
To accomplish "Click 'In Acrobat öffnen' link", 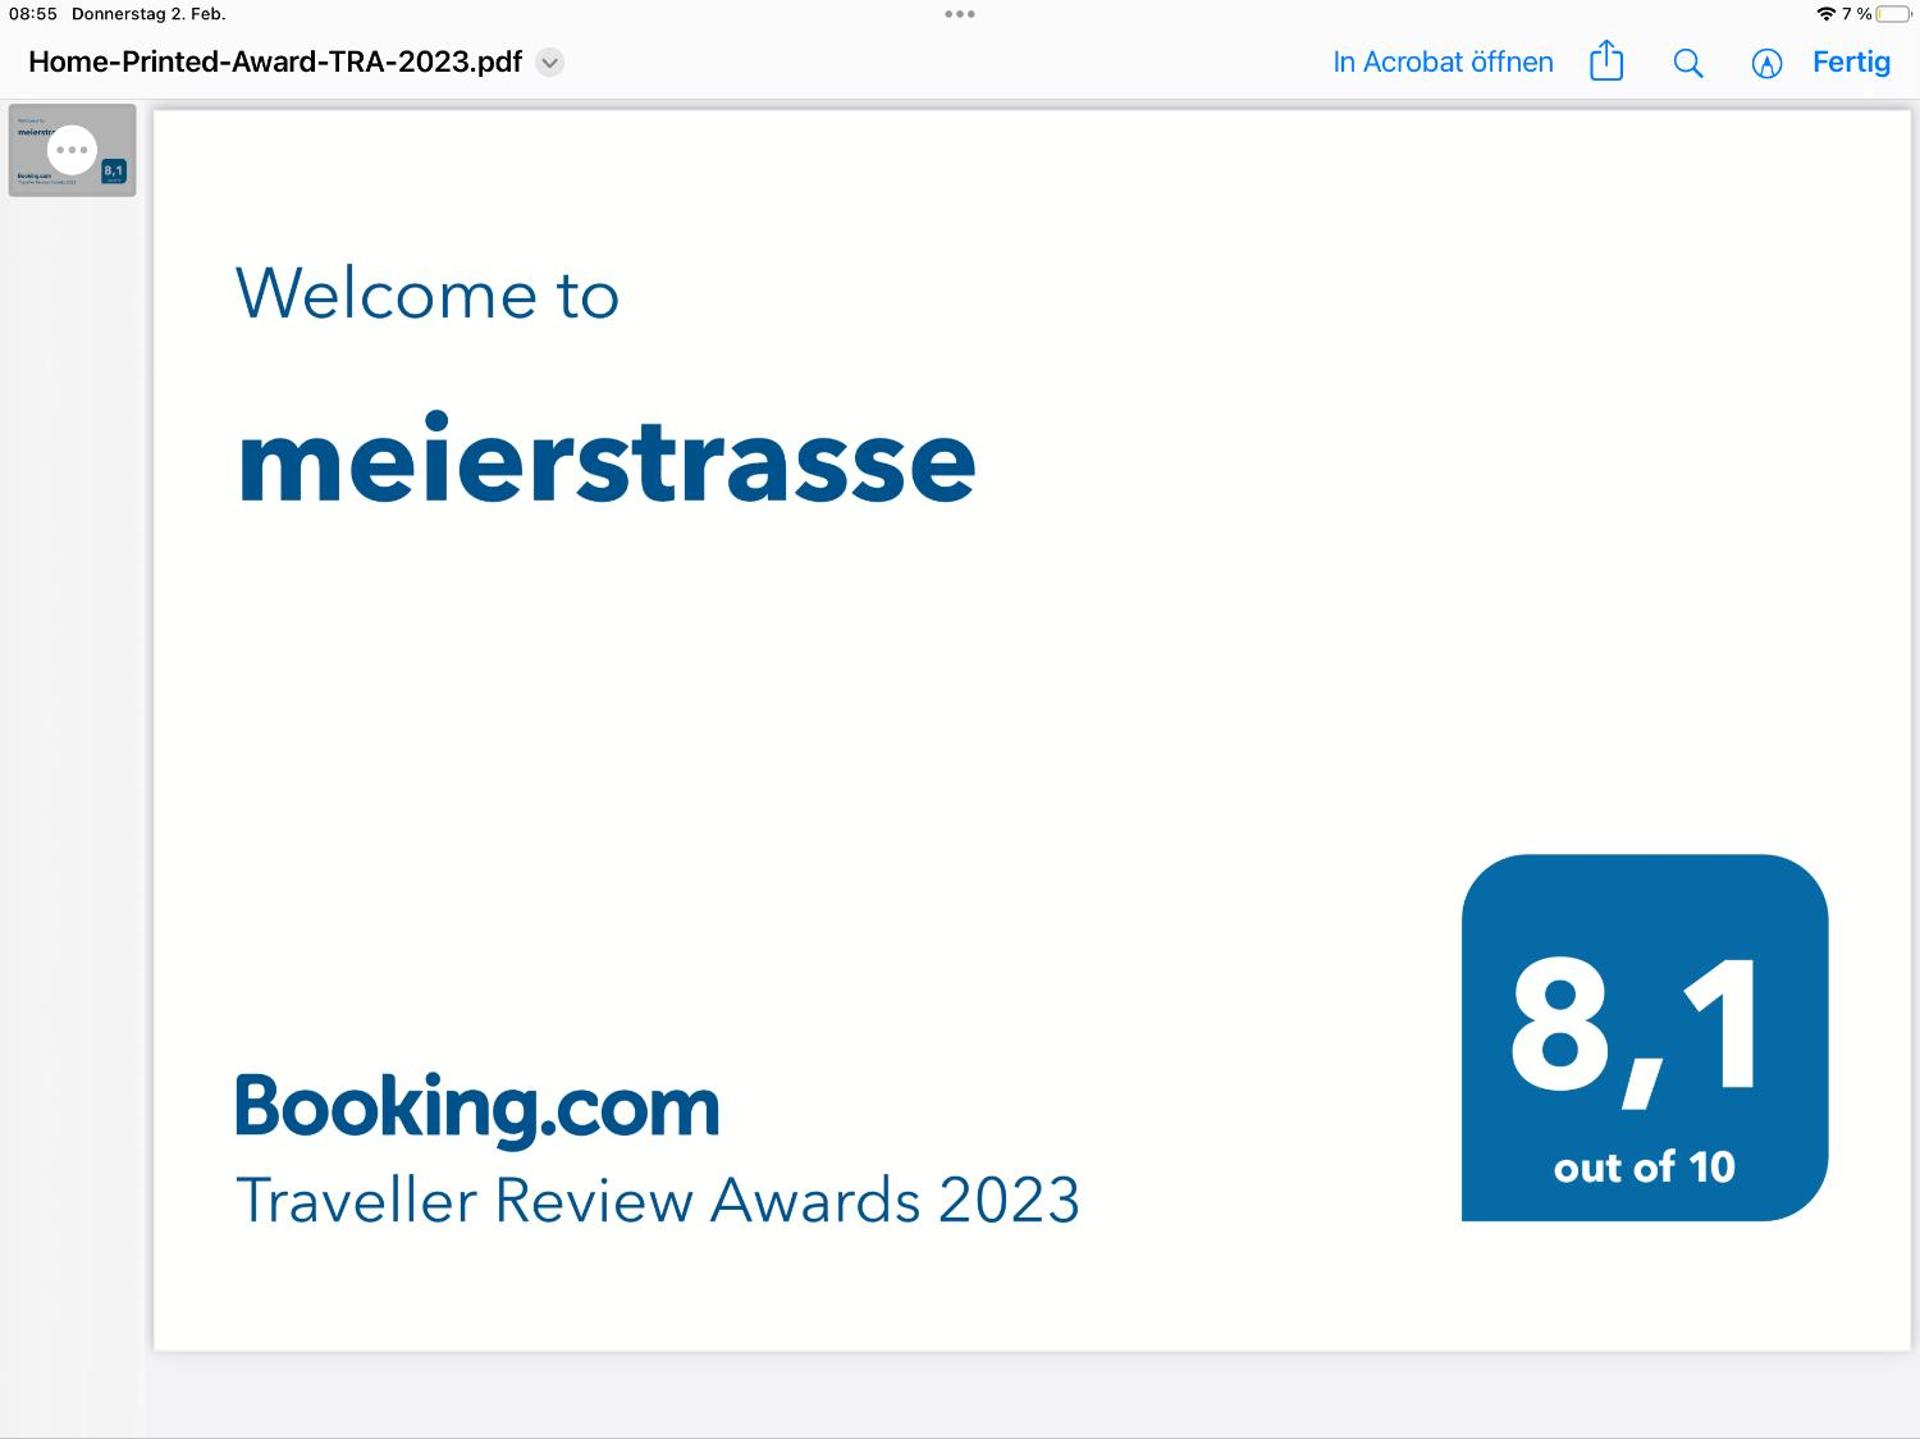I will pyautogui.click(x=1442, y=62).
